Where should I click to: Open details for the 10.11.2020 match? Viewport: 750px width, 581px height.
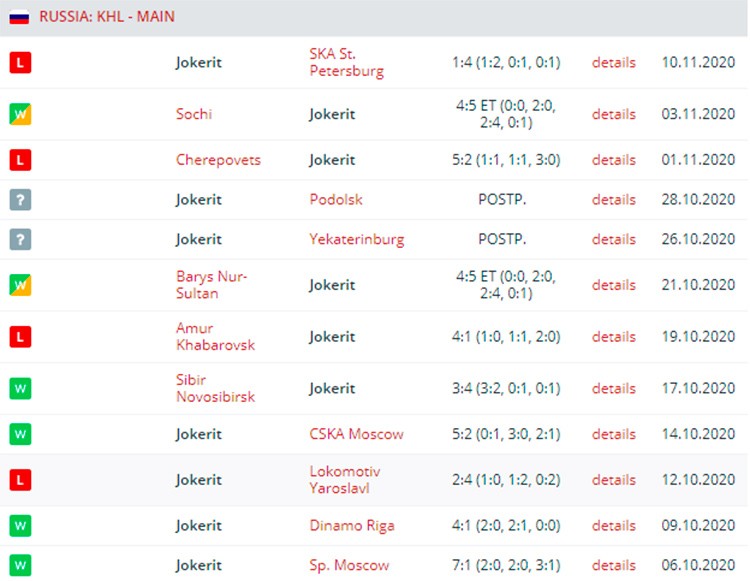click(614, 62)
